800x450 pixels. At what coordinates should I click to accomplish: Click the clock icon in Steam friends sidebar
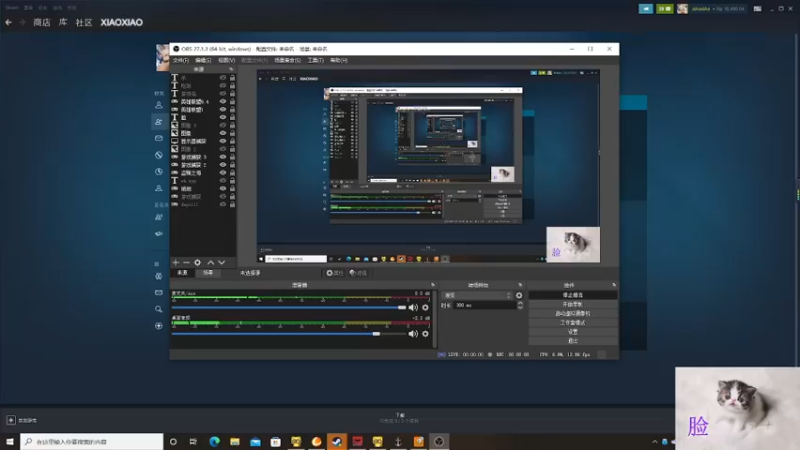click(x=159, y=171)
